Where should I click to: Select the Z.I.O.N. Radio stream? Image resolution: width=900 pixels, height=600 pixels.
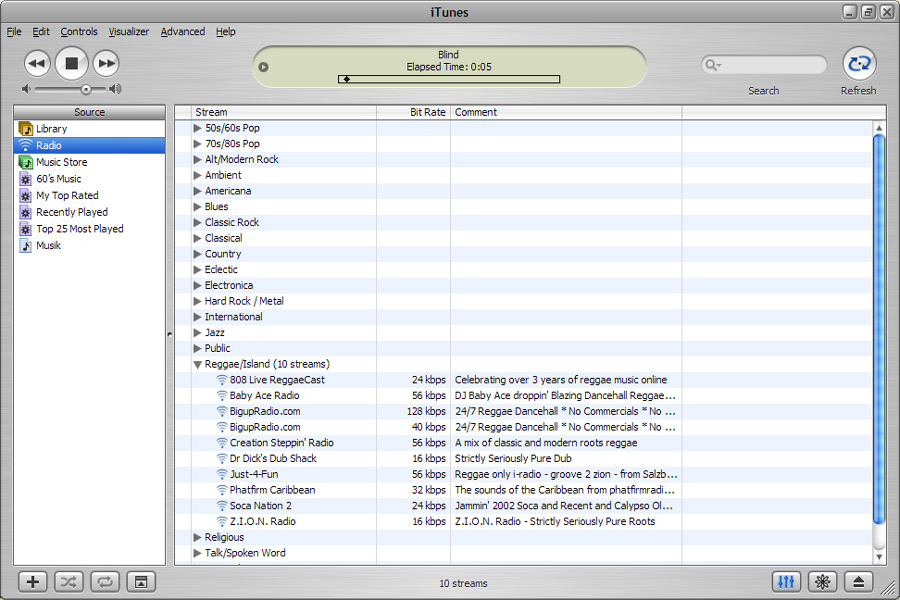[x=523, y=521]
